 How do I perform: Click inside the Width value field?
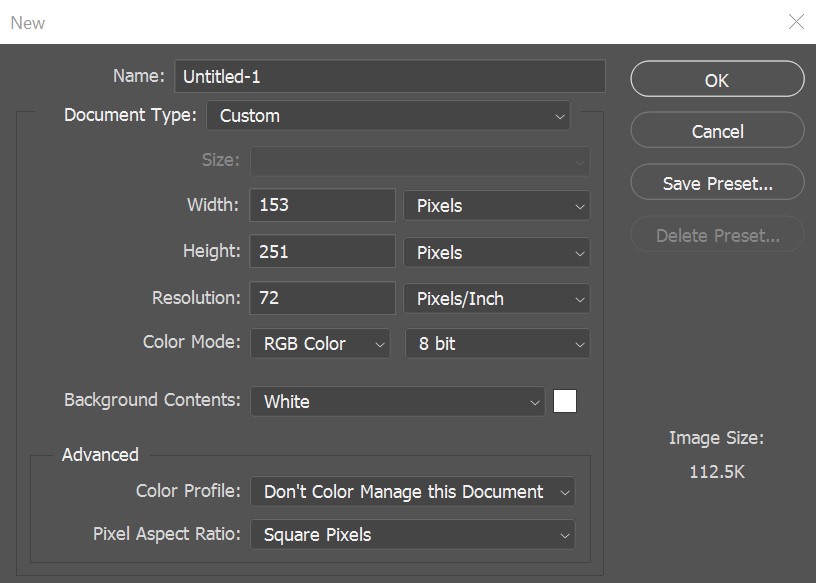(x=321, y=205)
